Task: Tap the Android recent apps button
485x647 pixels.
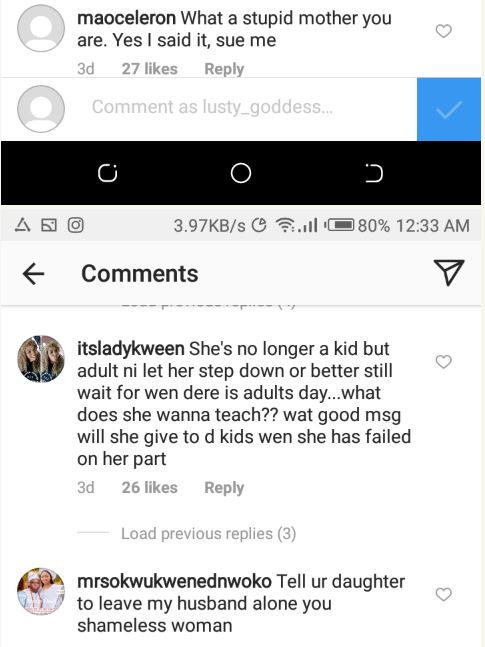Action: (107, 173)
